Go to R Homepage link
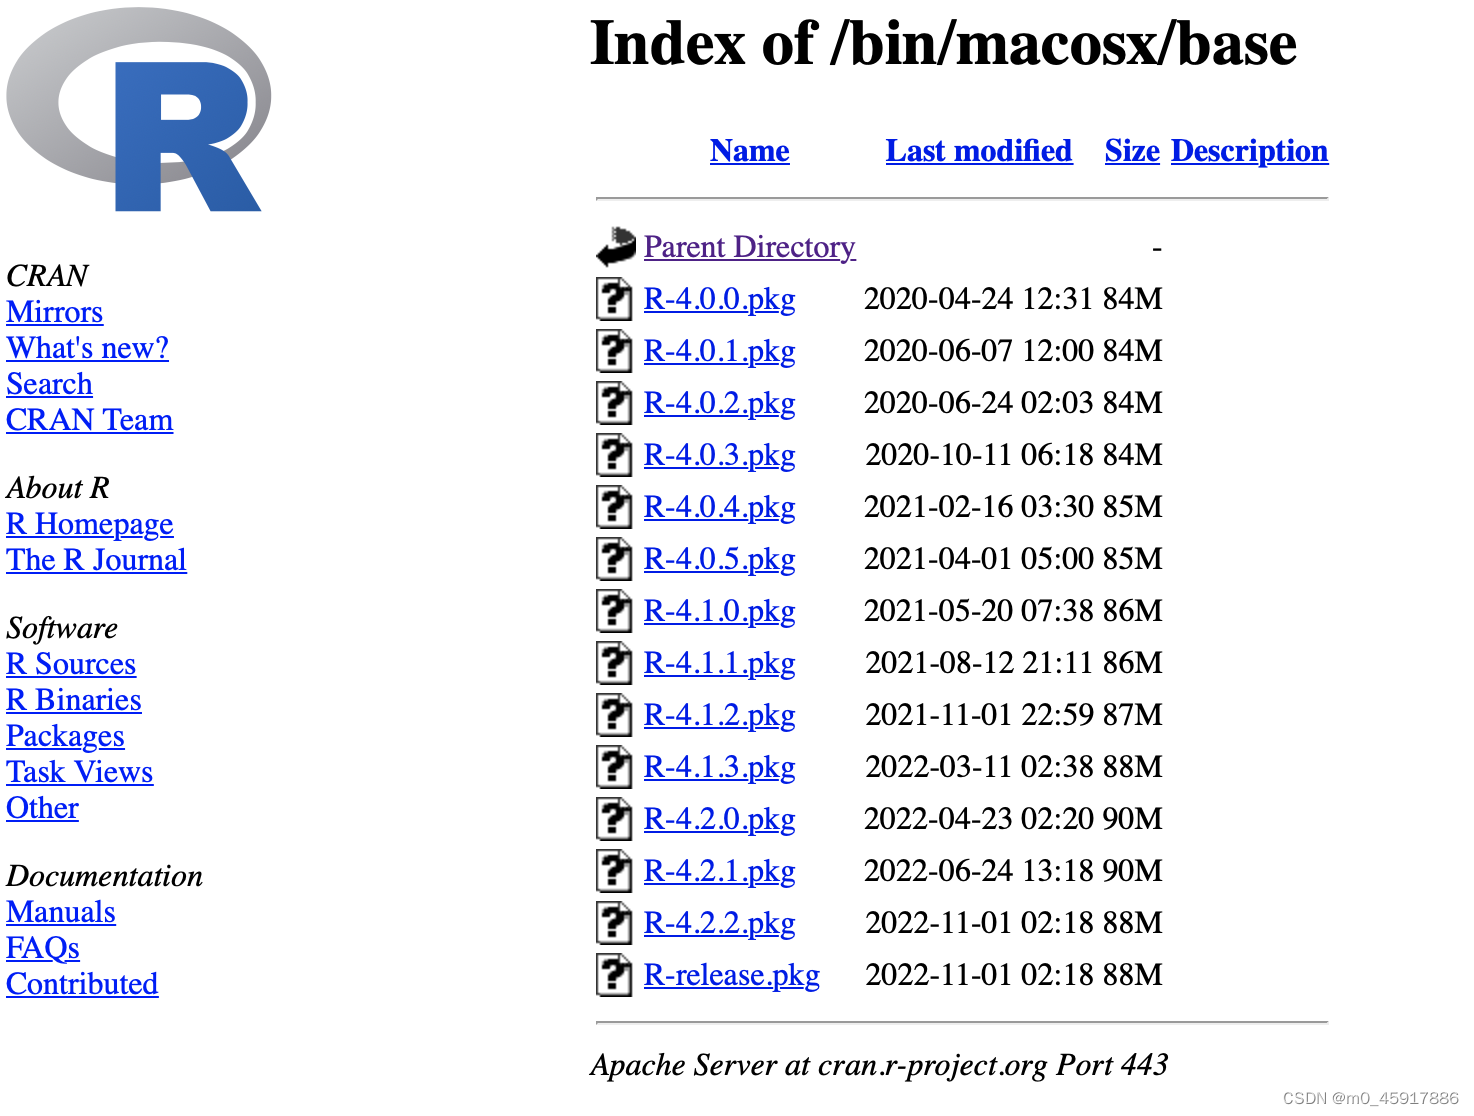 90,524
